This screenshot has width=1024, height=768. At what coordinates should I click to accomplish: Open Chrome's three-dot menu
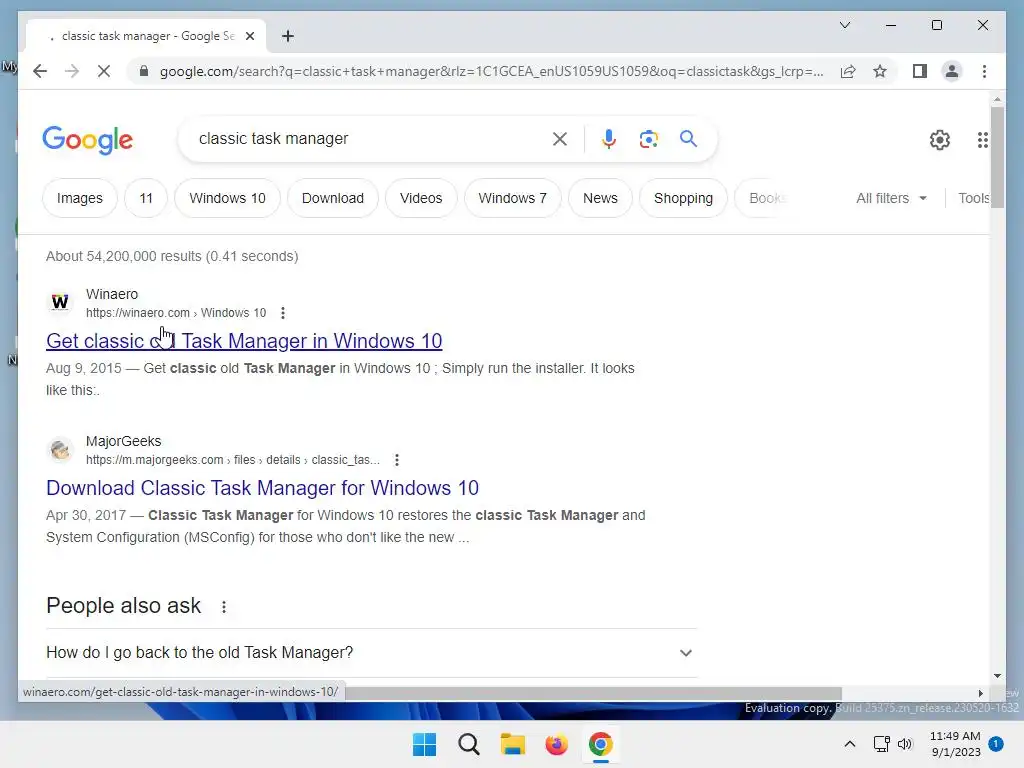tap(984, 71)
